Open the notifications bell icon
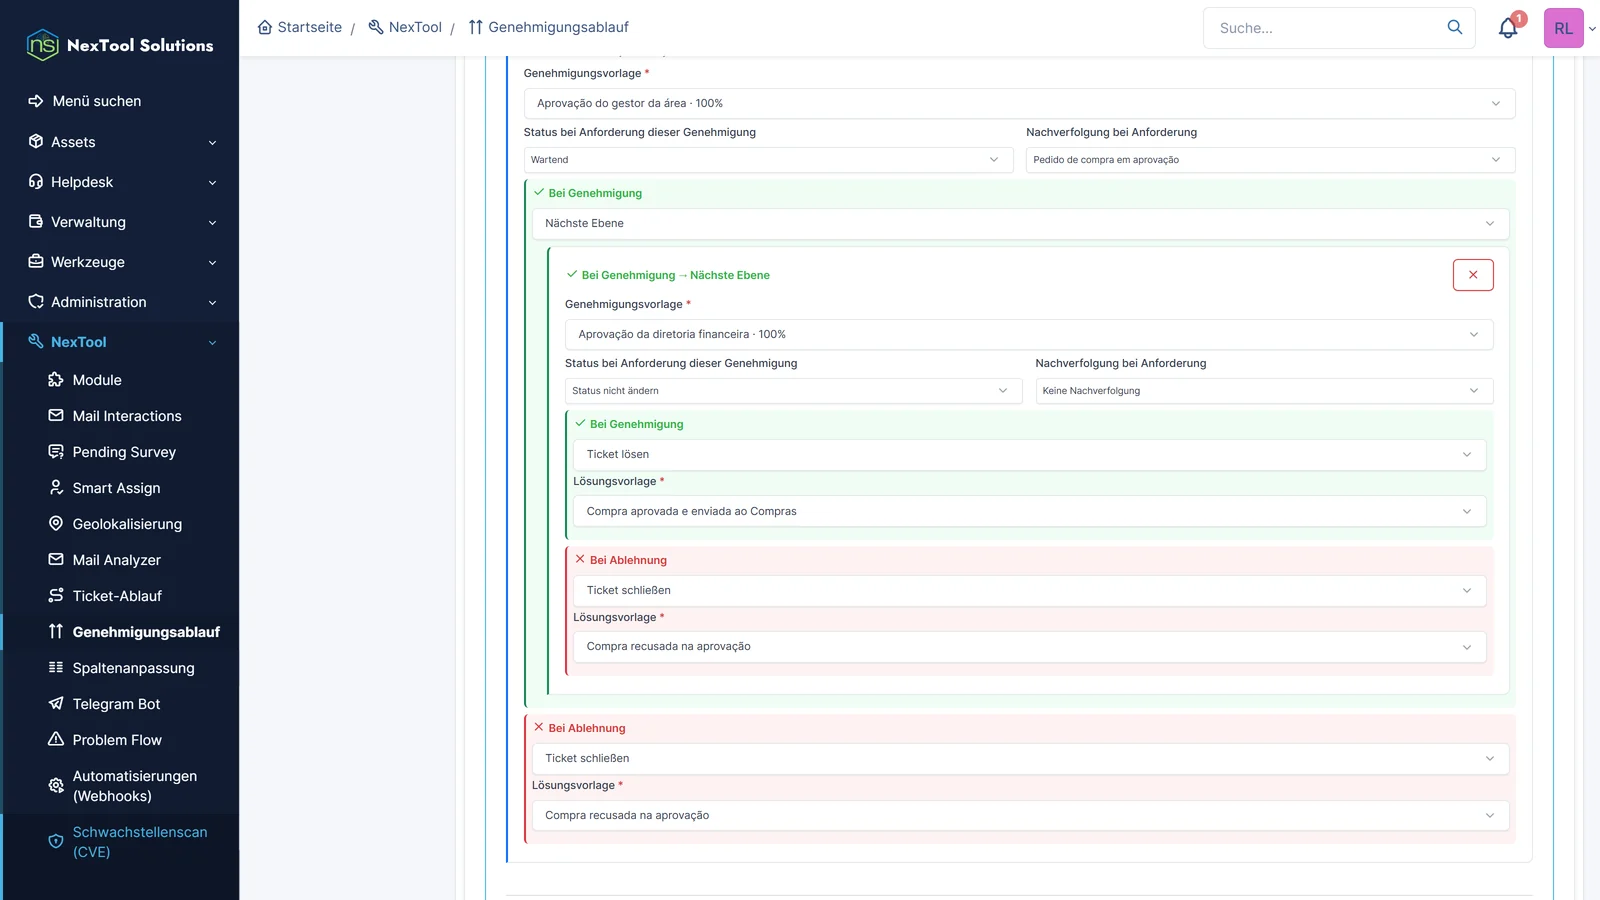 coord(1508,28)
